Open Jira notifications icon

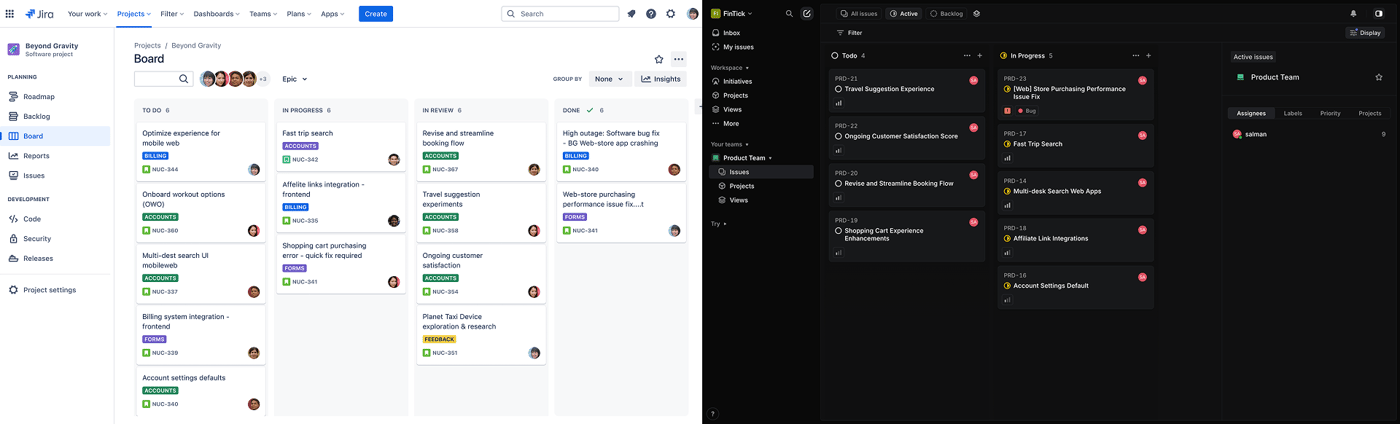[631, 14]
